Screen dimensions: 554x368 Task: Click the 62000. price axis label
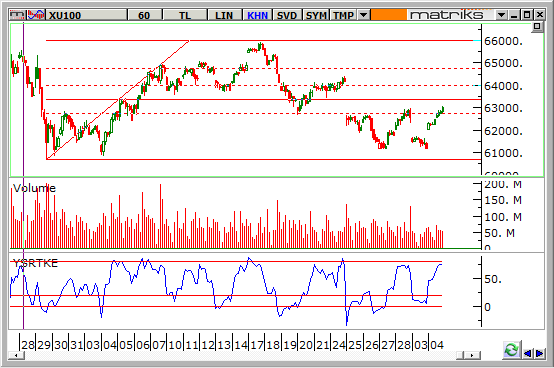click(503, 131)
